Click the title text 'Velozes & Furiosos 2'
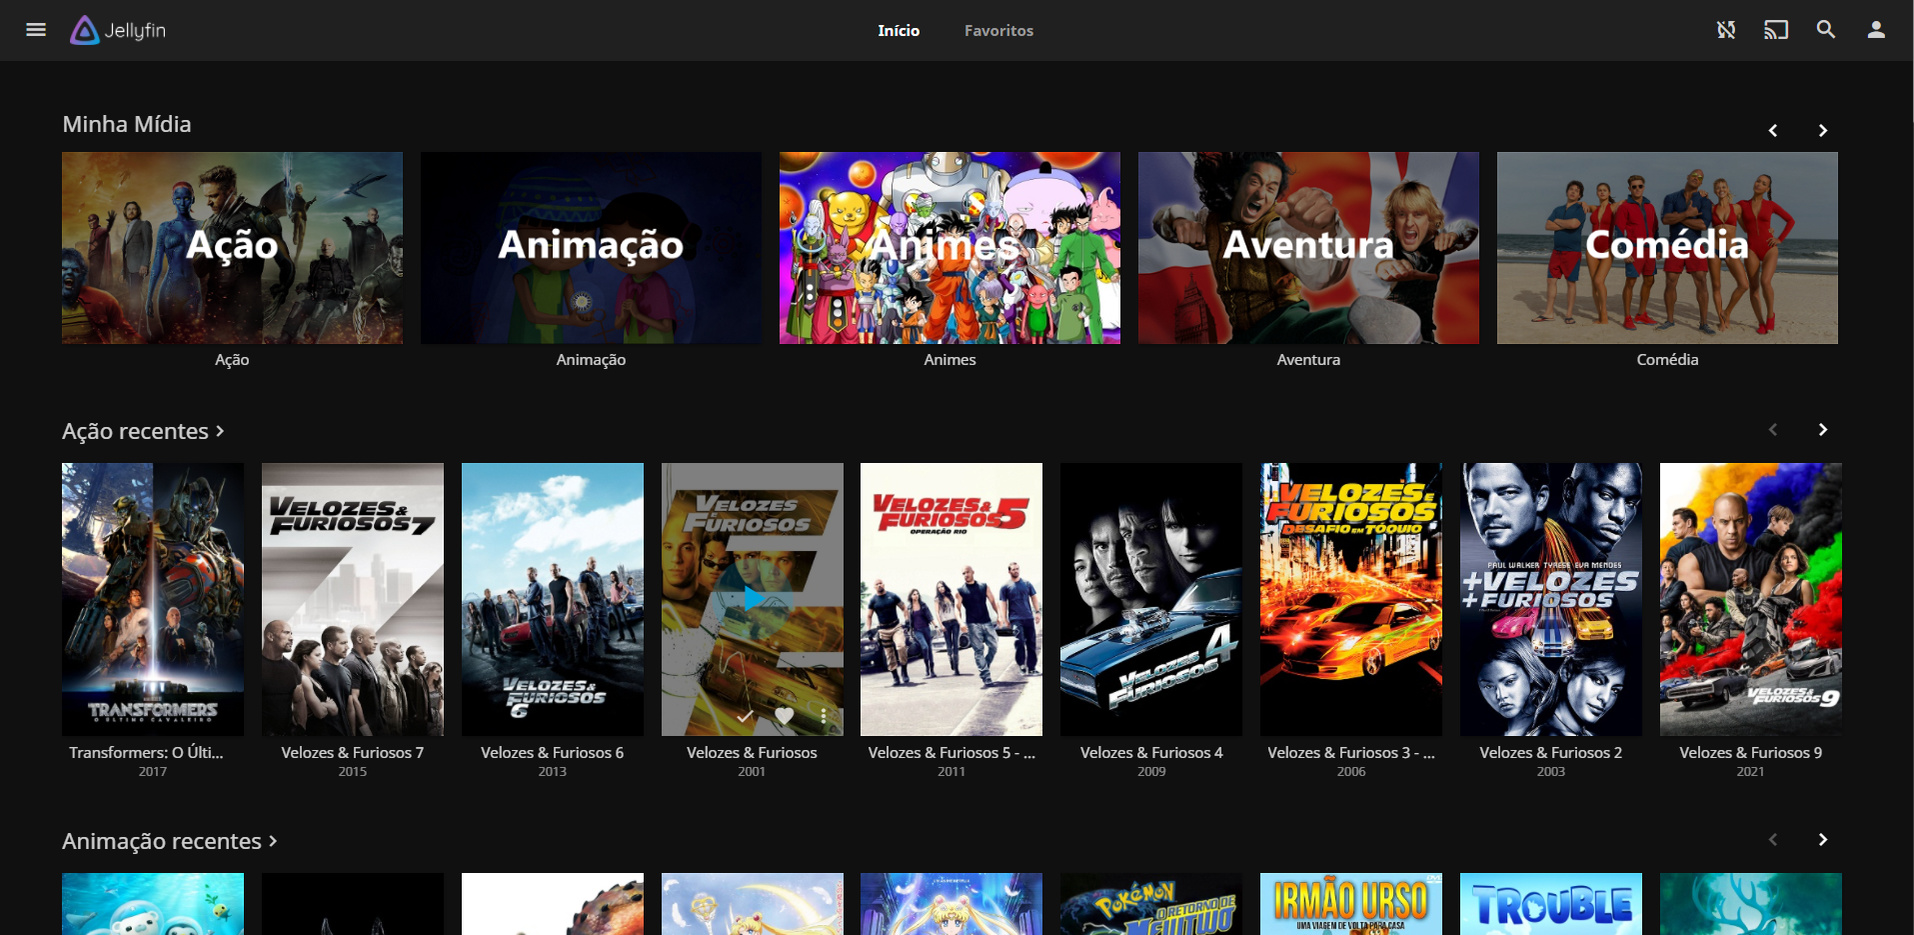1914x935 pixels. click(x=1551, y=752)
